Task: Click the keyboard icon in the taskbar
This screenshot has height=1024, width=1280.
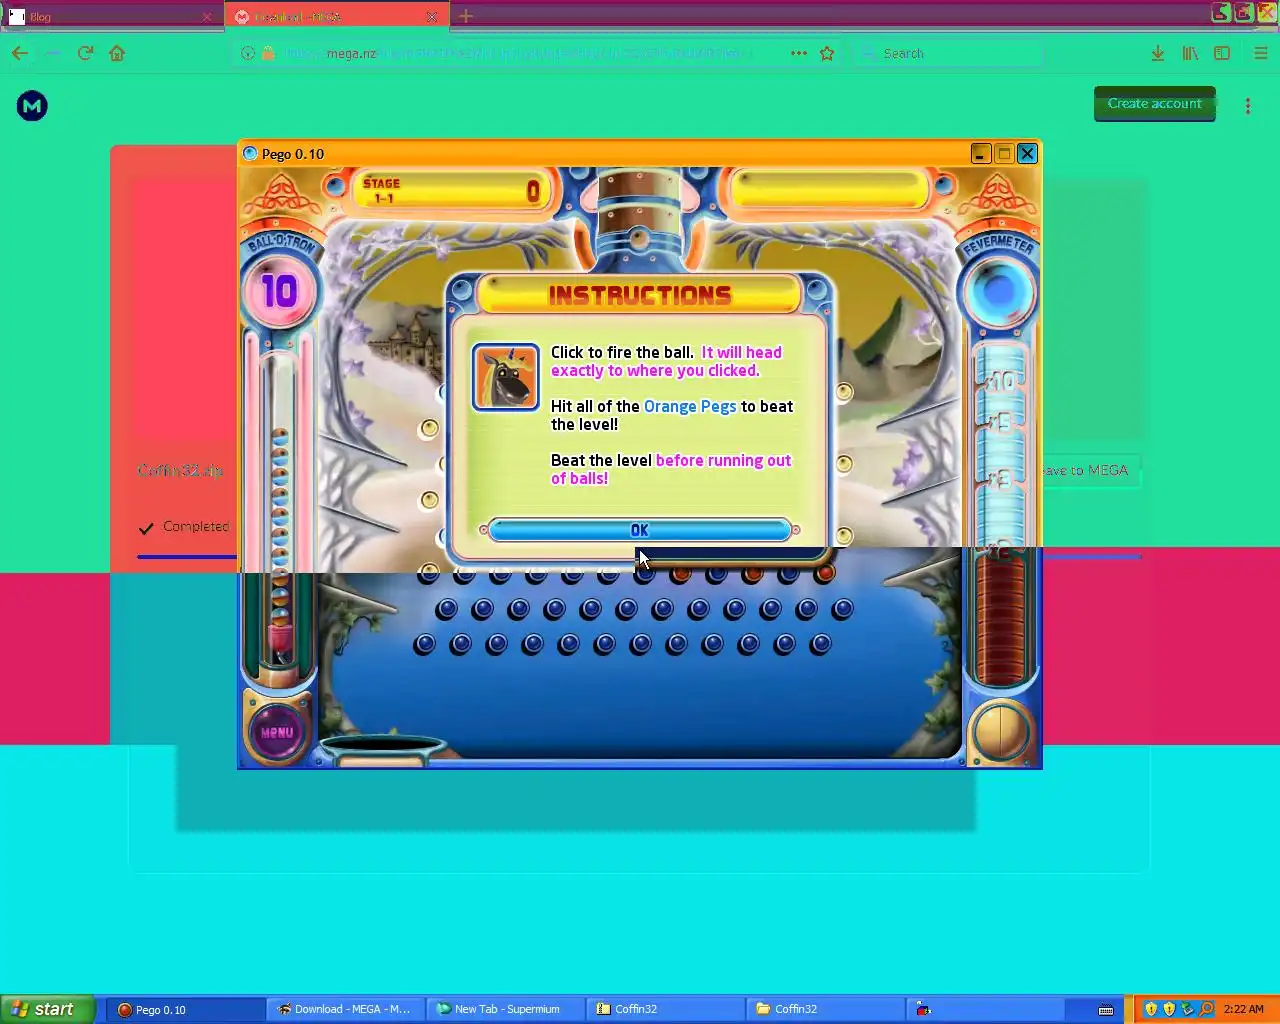Action: 1106,1010
